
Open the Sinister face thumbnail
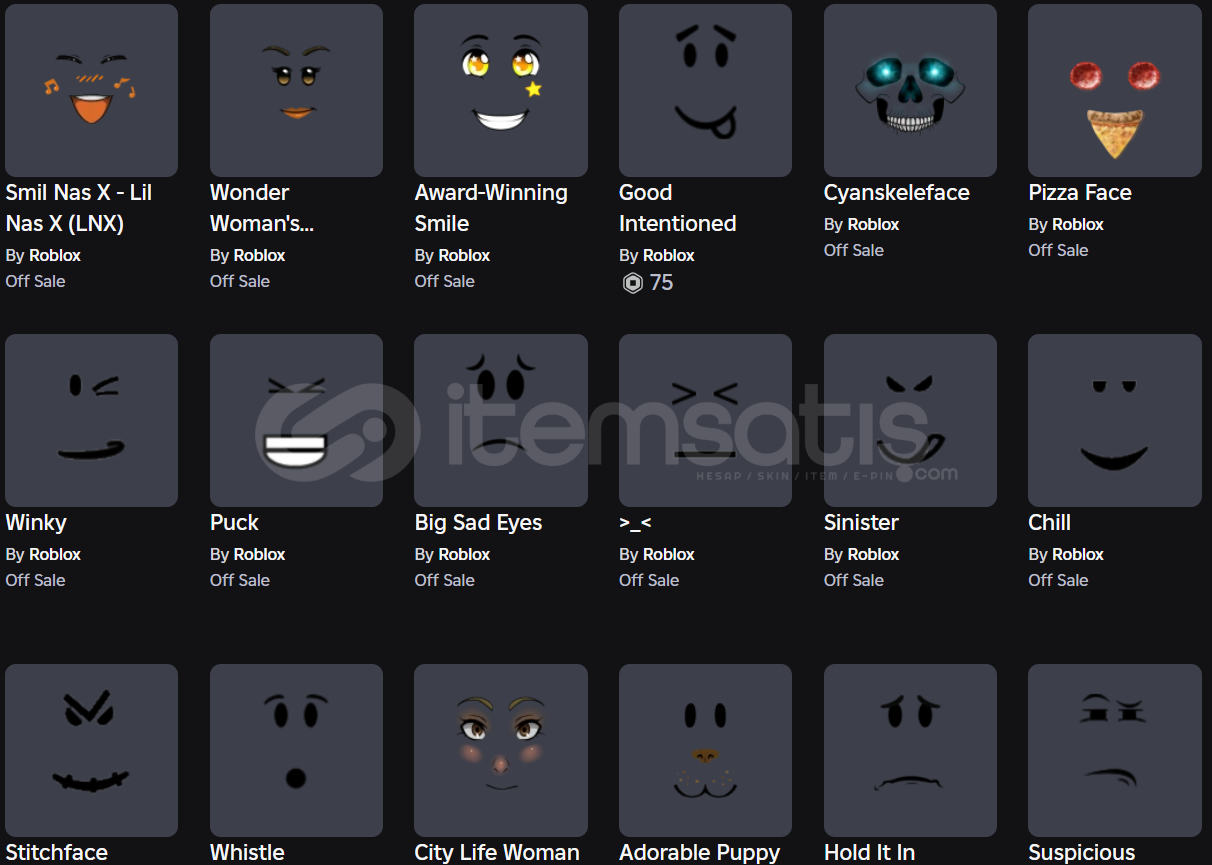910,420
